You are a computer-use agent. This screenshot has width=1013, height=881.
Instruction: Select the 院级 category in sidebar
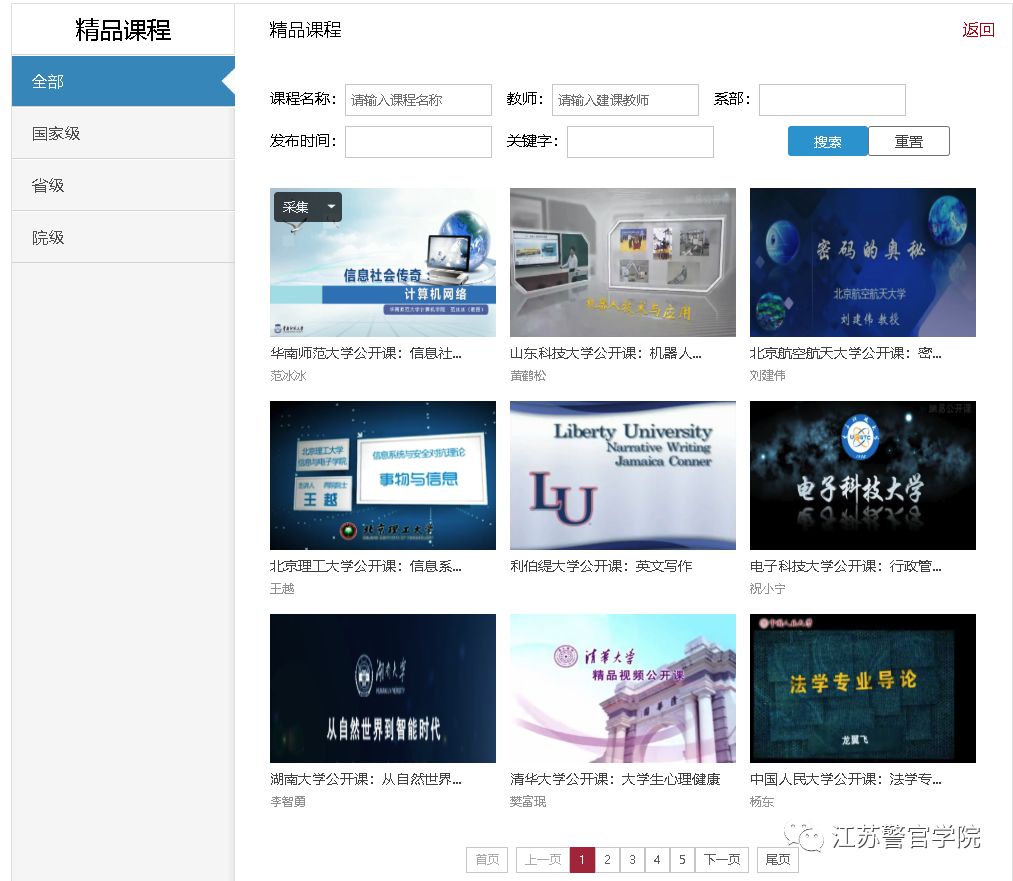click(123, 237)
